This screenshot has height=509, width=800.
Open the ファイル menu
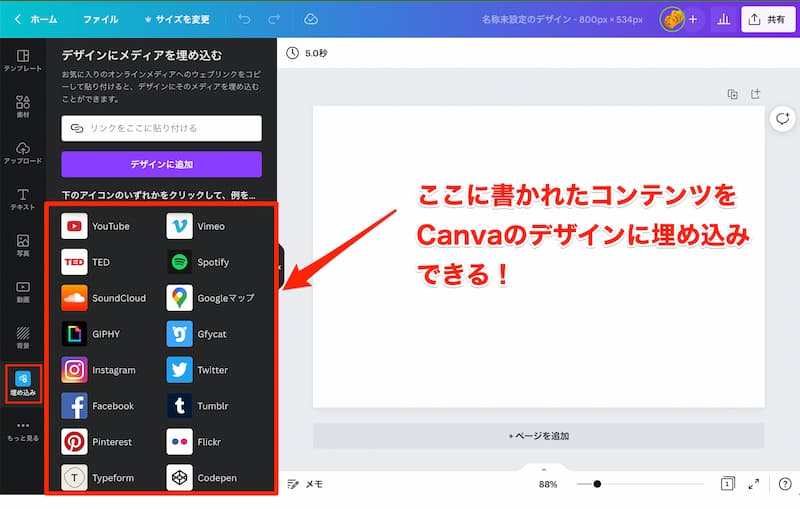click(x=101, y=19)
